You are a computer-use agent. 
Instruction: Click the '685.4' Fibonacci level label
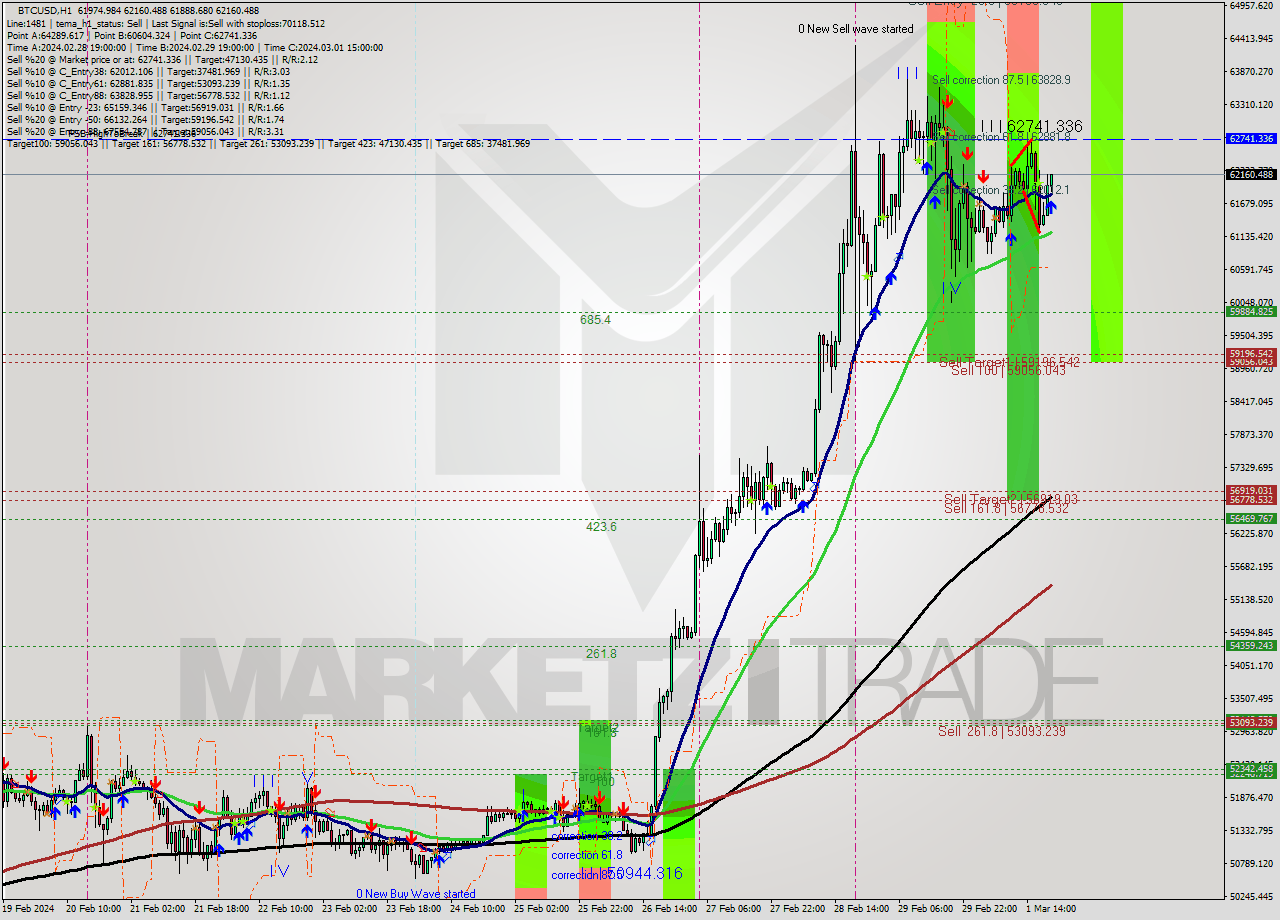[x=595, y=319]
